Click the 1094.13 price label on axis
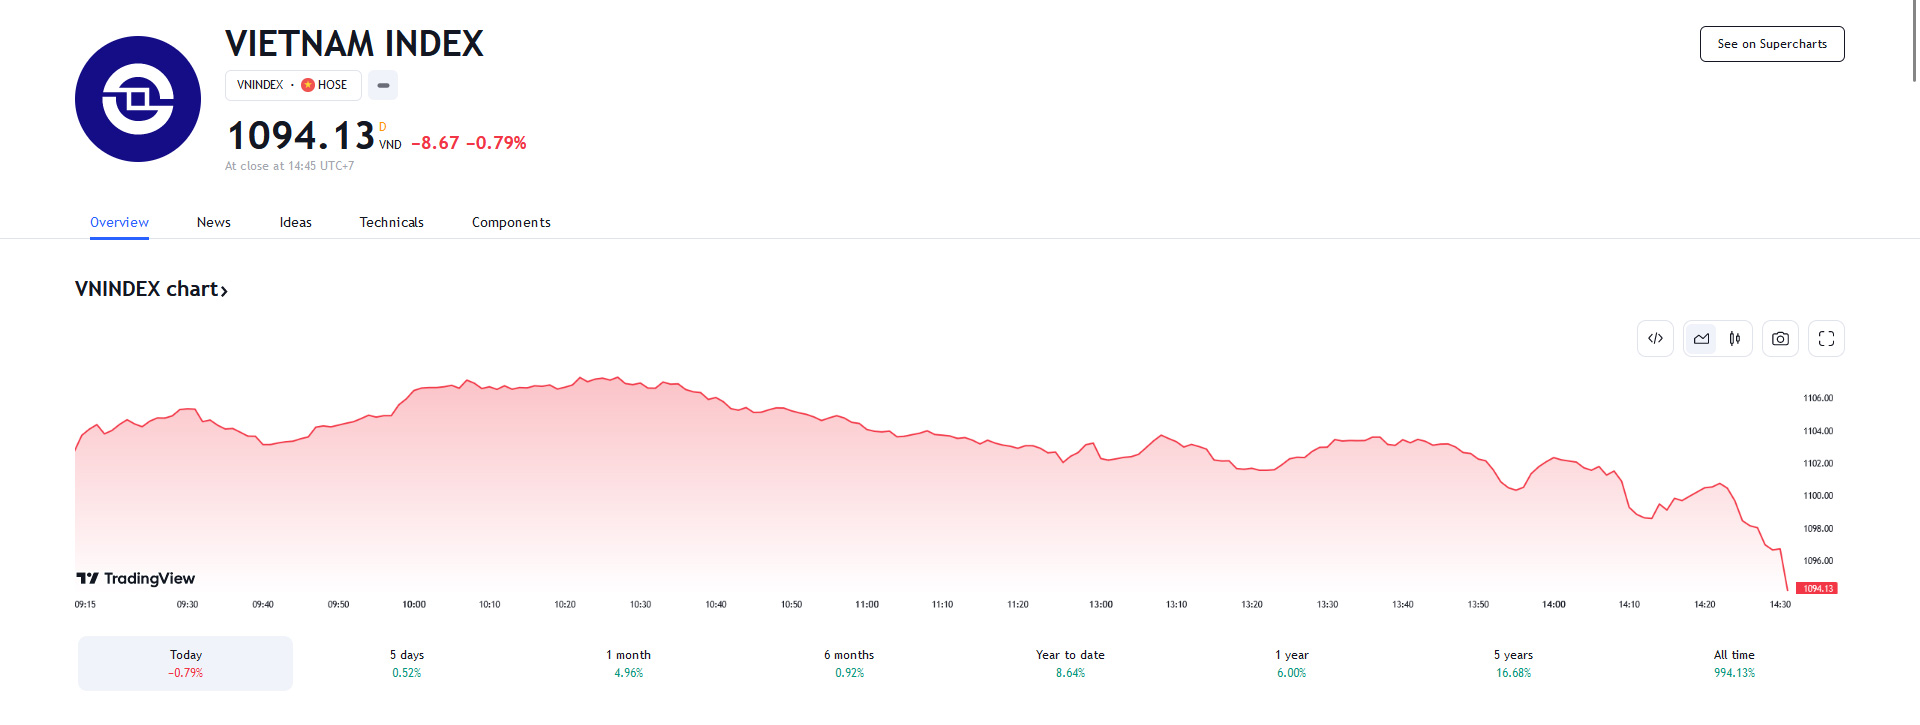This screenshot has width=1920, height=725. tap(1817, 588)
